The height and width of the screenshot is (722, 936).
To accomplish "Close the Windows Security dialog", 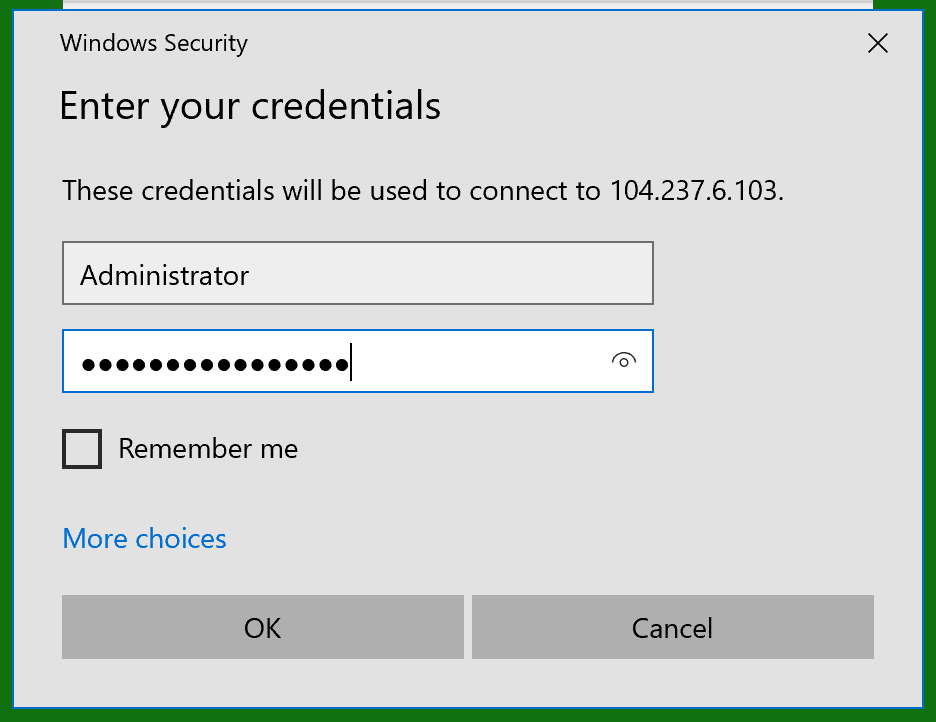I will [878, 43].
